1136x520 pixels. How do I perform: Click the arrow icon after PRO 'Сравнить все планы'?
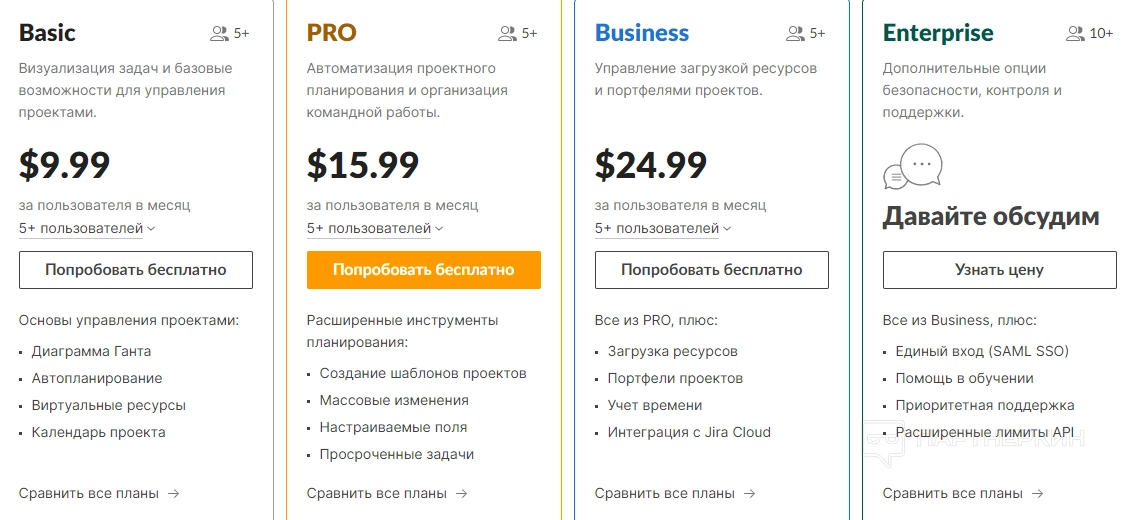[461, 493]
